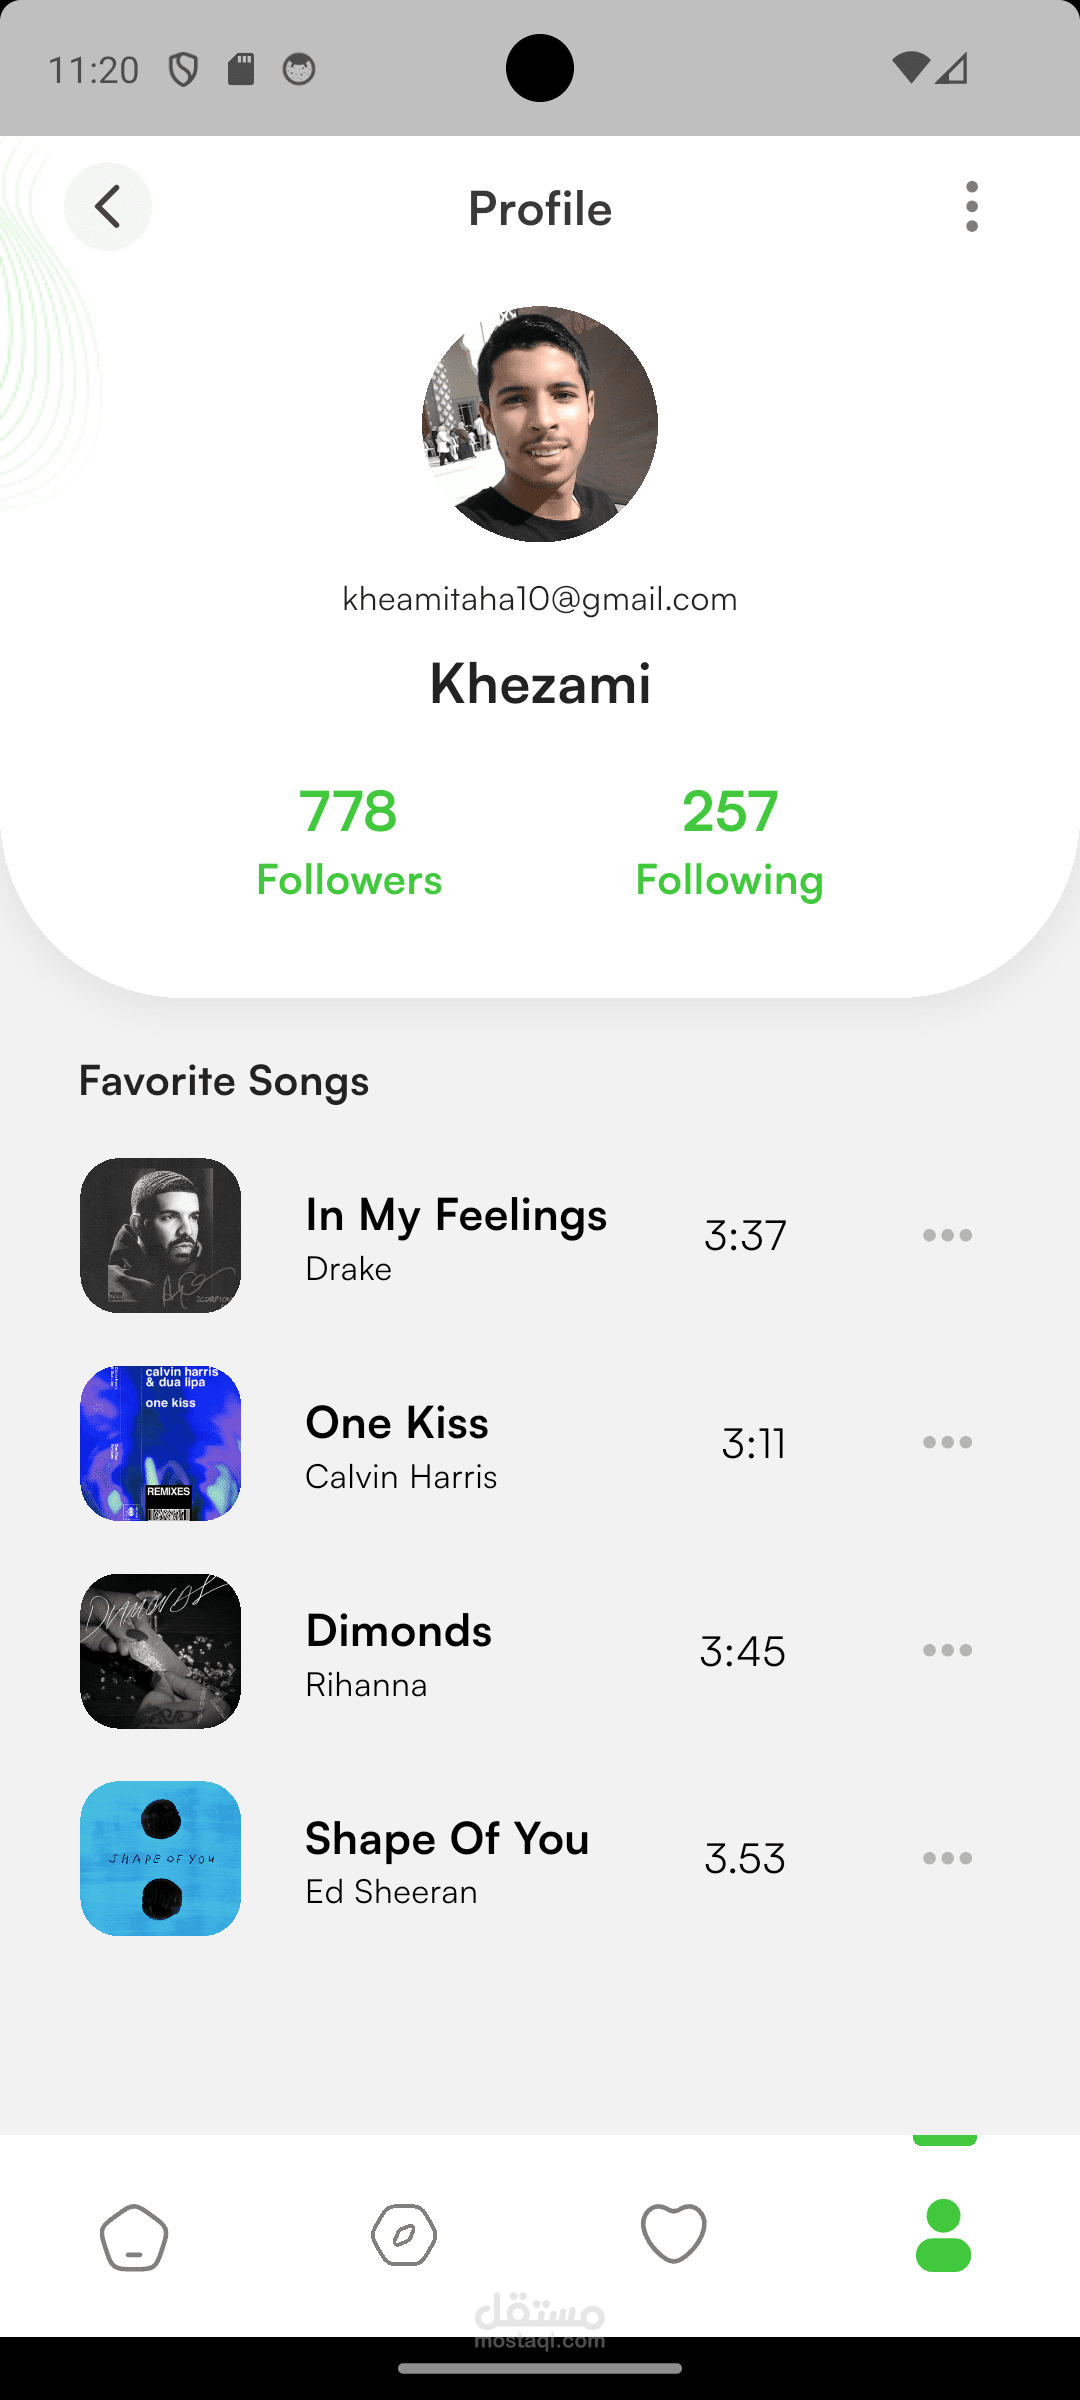
Task: Open options for In My Feelings
Action: pyautogui.click(x=947, y=1235)
